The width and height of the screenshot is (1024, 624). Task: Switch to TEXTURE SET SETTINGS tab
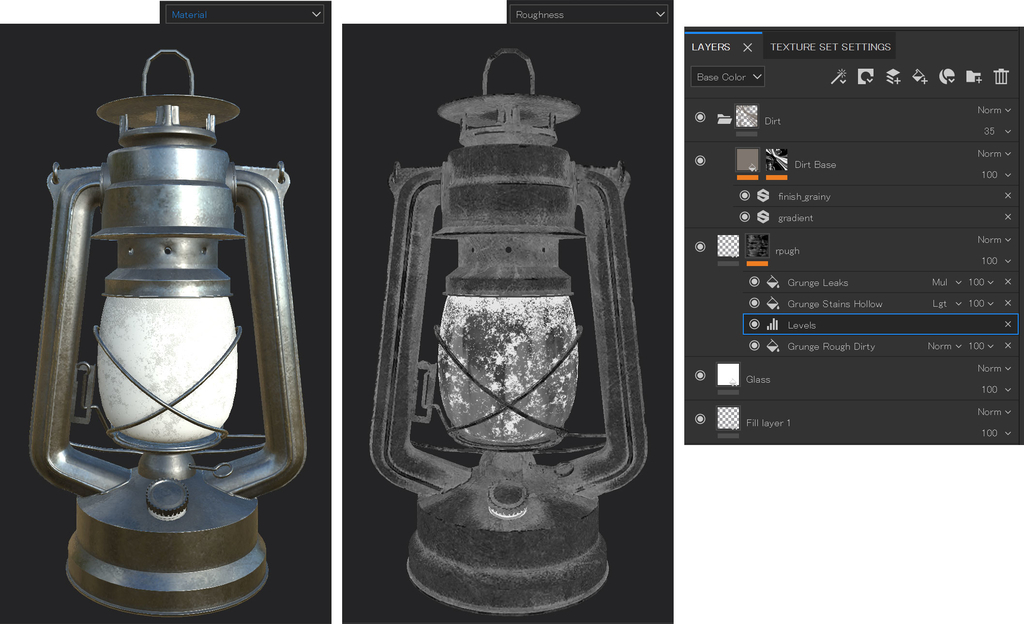(830, 47)
